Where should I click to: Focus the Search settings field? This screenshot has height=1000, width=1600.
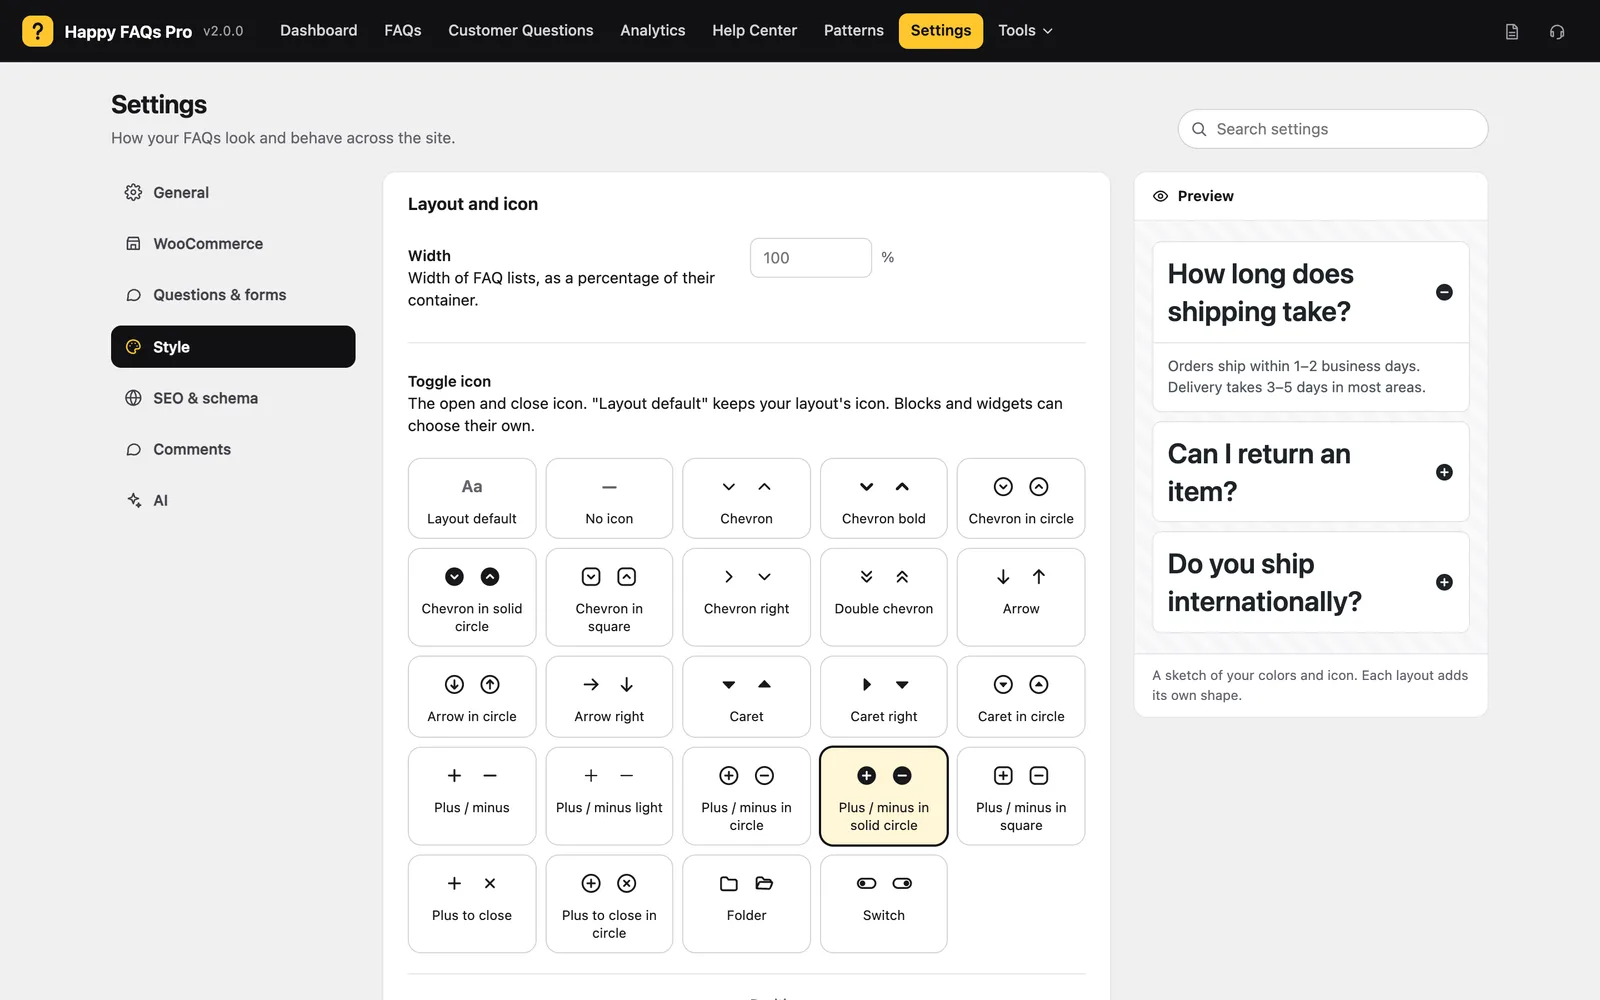[x=1333, y=129]
